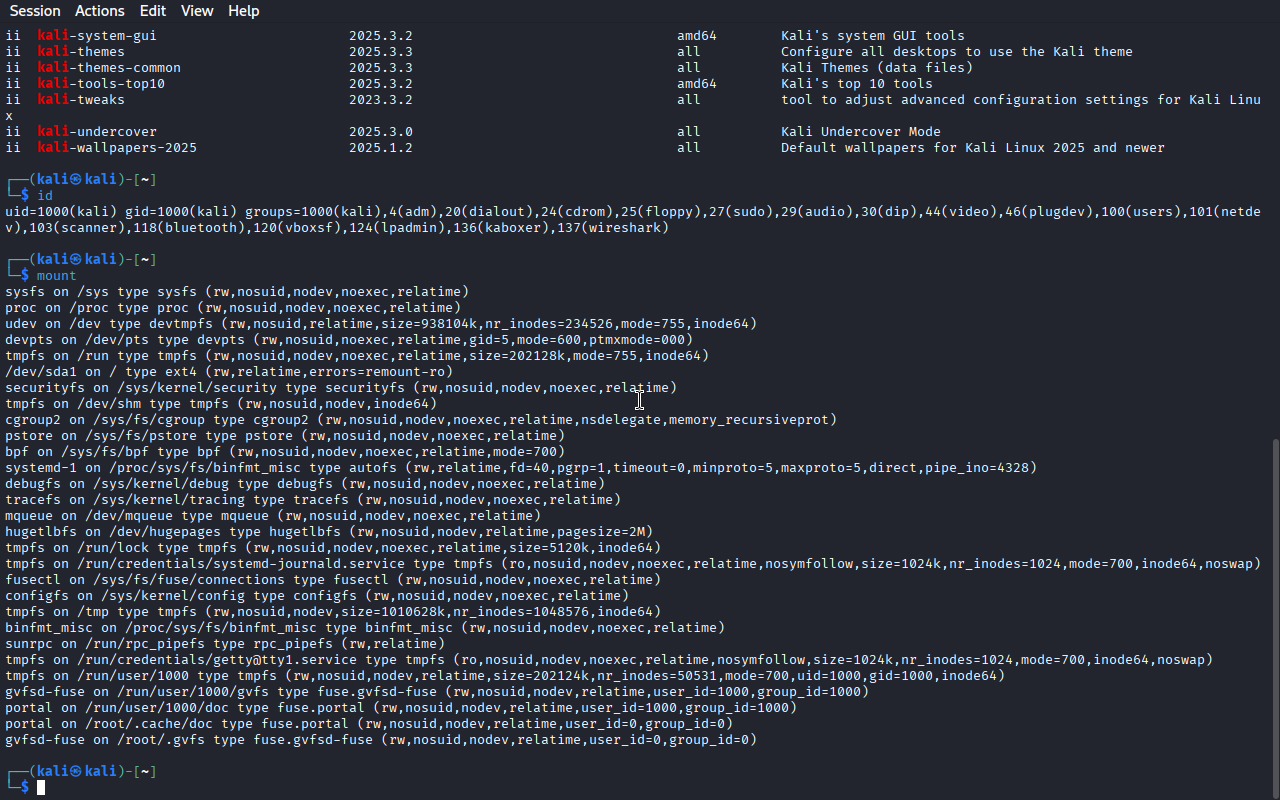
Task: Open the Help menu
Action: (243, 11)
